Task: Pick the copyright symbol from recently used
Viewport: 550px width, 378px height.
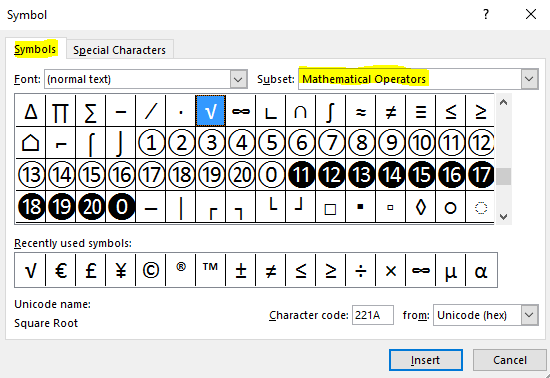Action: (151, 270)
